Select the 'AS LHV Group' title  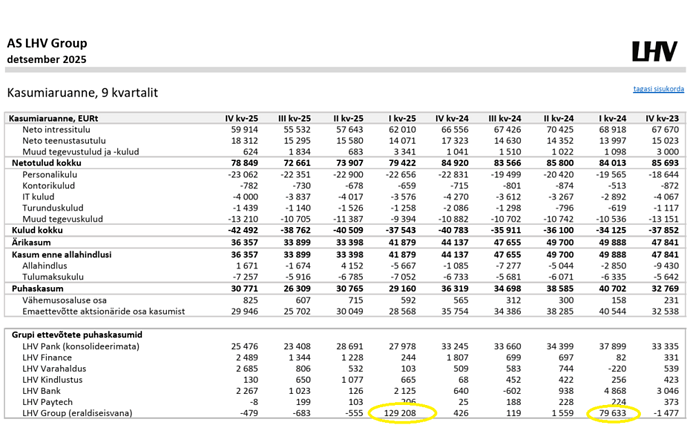pyautogui.click(x=47, y=43)
